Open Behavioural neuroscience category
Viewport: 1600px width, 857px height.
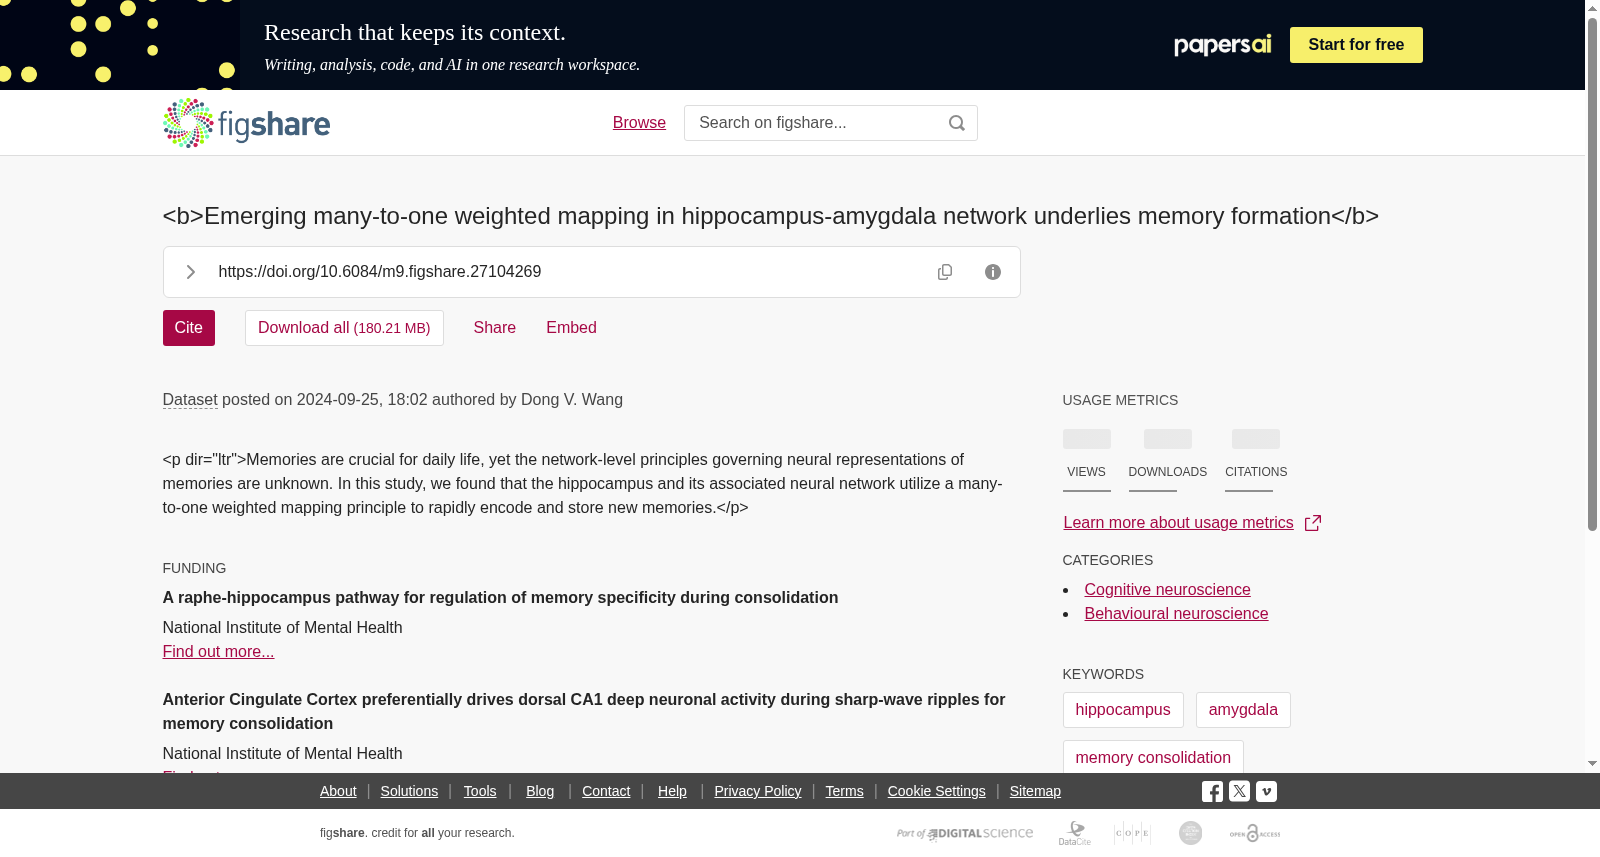click(1176, 614)
